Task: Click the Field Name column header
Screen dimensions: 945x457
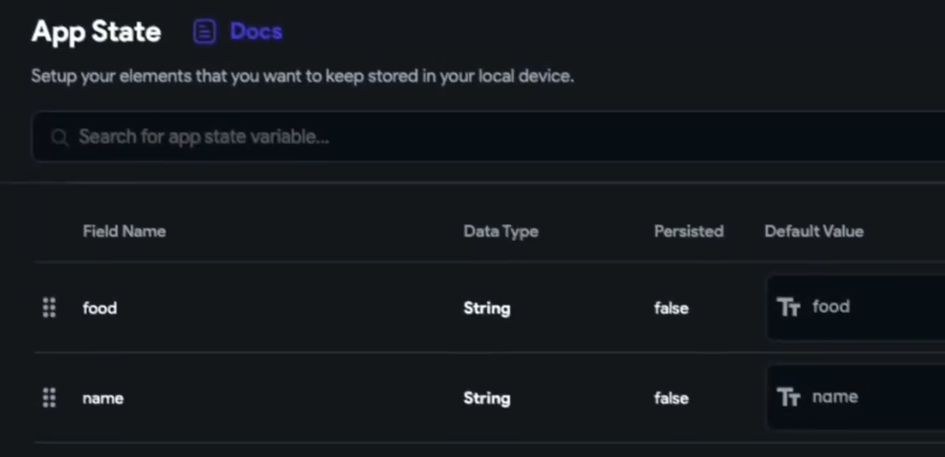Action: (x=124, y=231)
